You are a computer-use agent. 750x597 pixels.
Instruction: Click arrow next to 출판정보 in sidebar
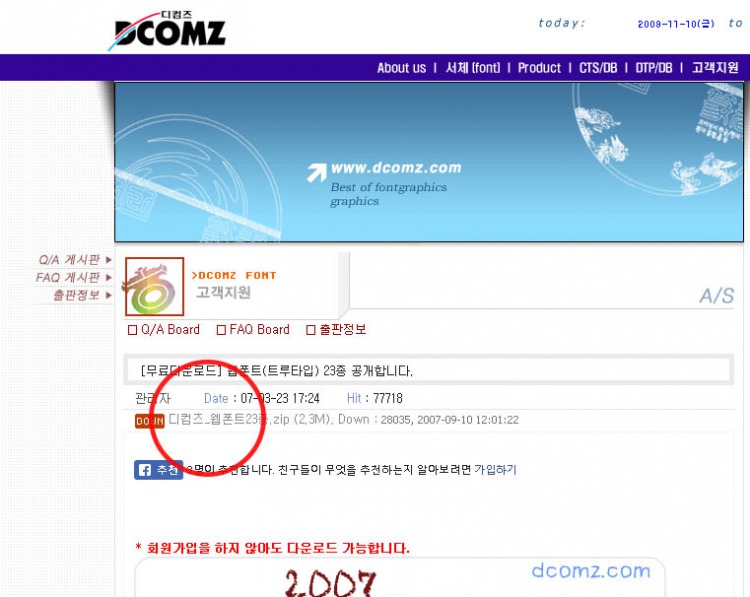(109, 295)
